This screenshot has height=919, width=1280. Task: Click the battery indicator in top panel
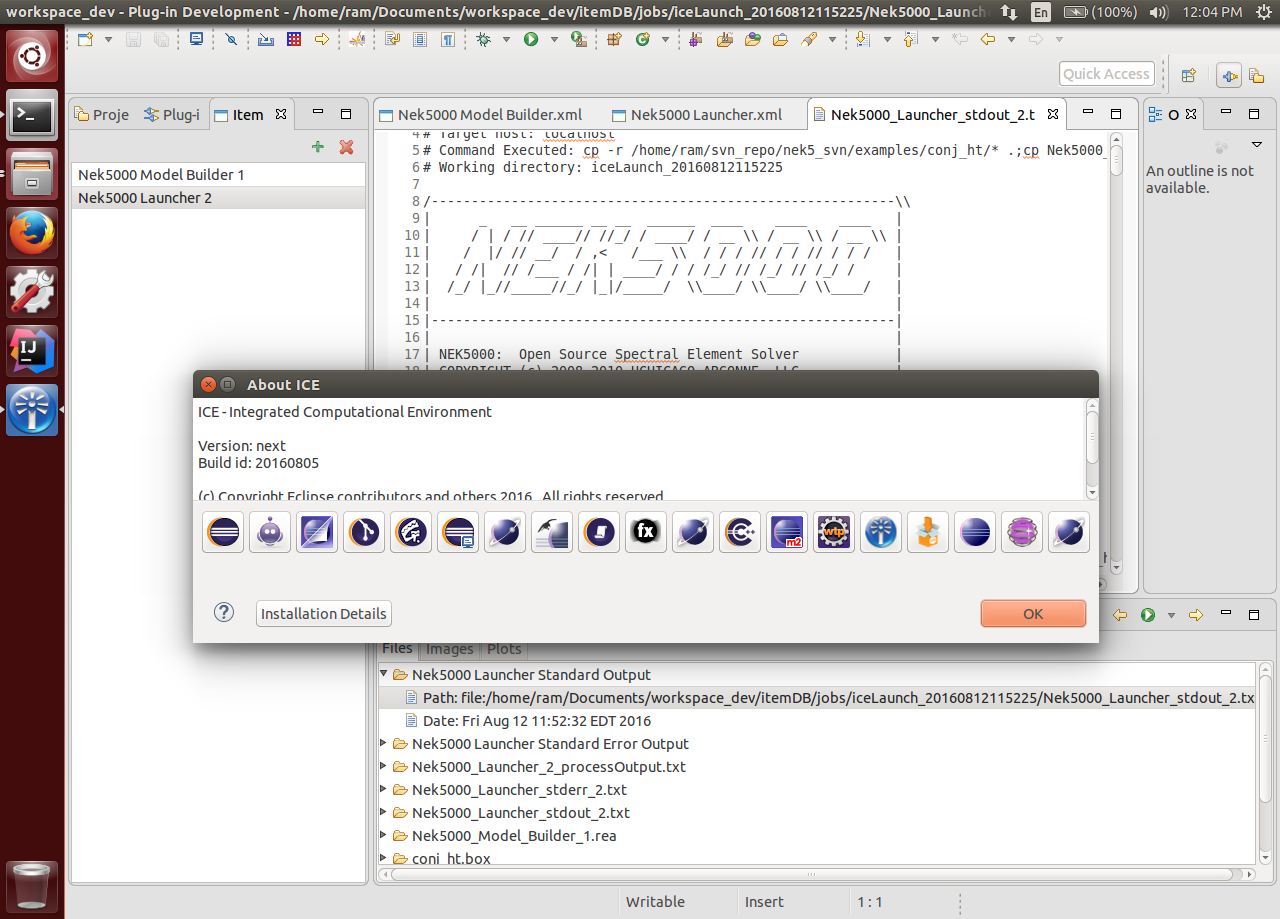1100,12
